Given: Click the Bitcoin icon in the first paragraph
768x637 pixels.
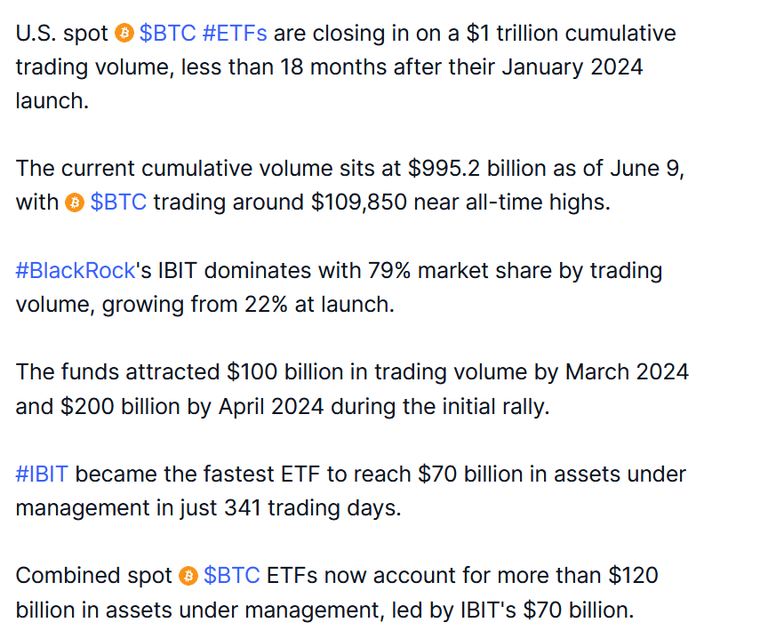Looking at the screenshot, I should tap(124, 33).
